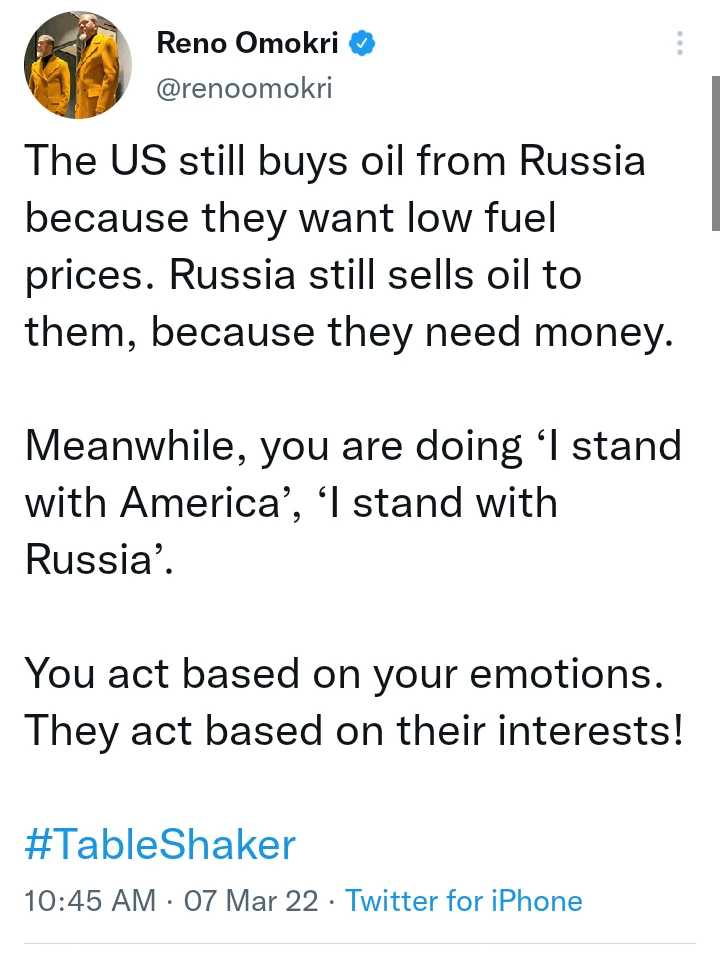Click the divider line below the timestamp
The width and height of the screenshot is (720, 963).
point(360,942)
